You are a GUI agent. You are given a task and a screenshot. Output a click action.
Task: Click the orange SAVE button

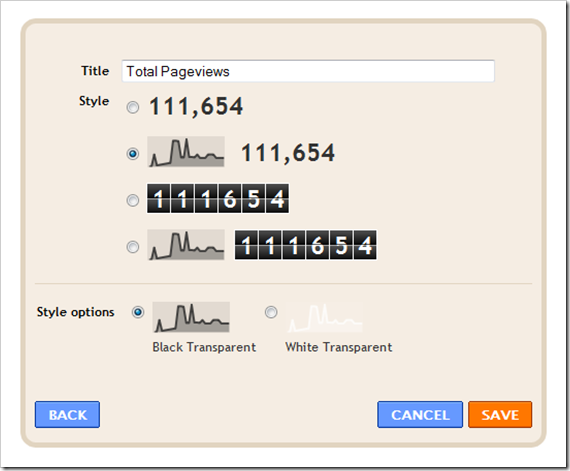500,415
